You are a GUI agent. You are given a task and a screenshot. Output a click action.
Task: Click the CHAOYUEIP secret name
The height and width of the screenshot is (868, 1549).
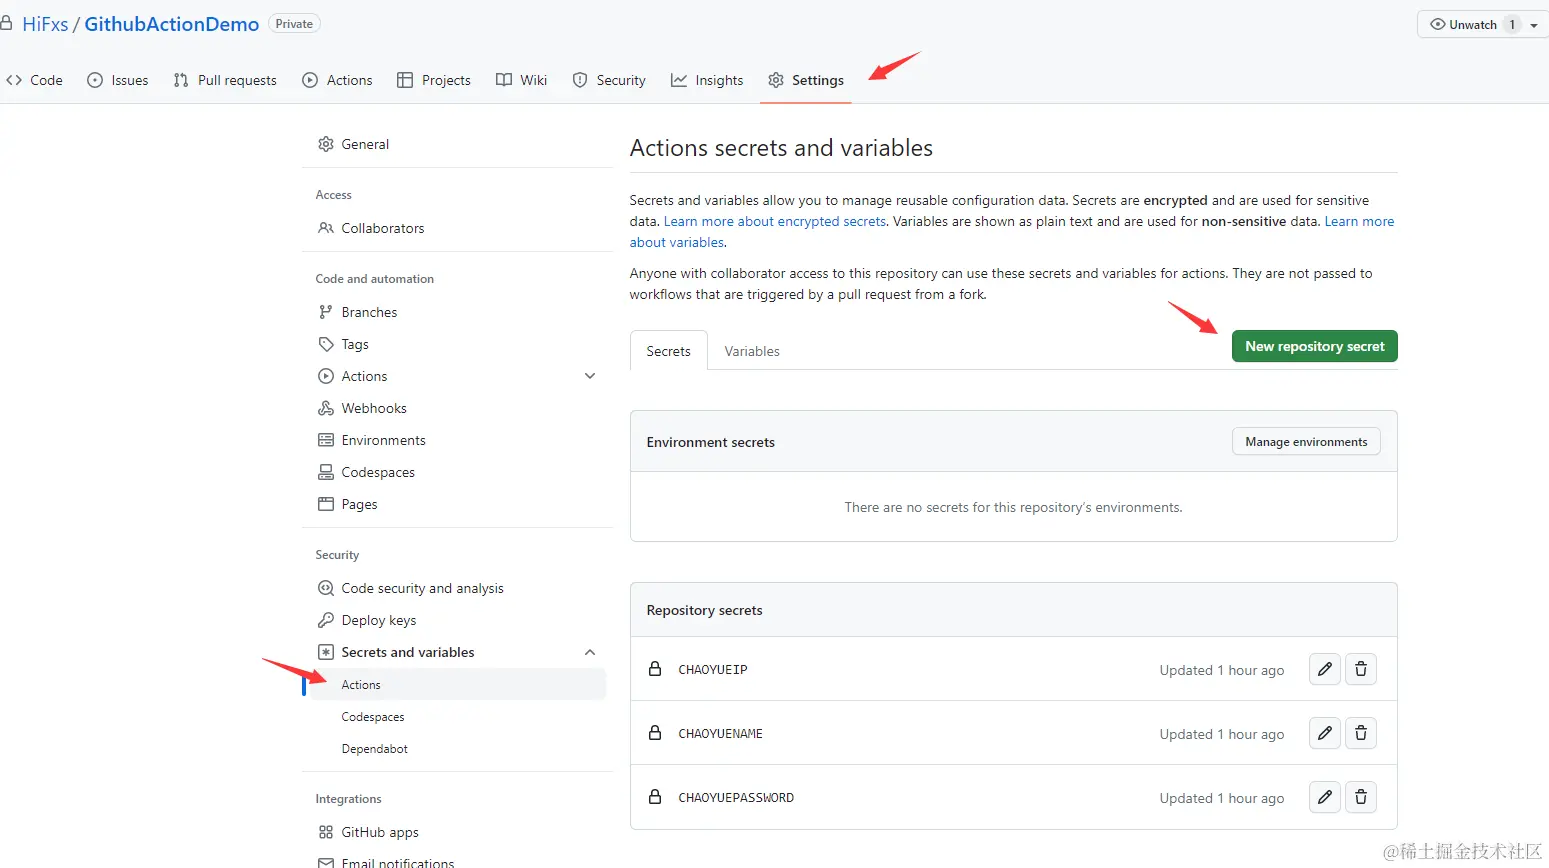coord(713,669)
